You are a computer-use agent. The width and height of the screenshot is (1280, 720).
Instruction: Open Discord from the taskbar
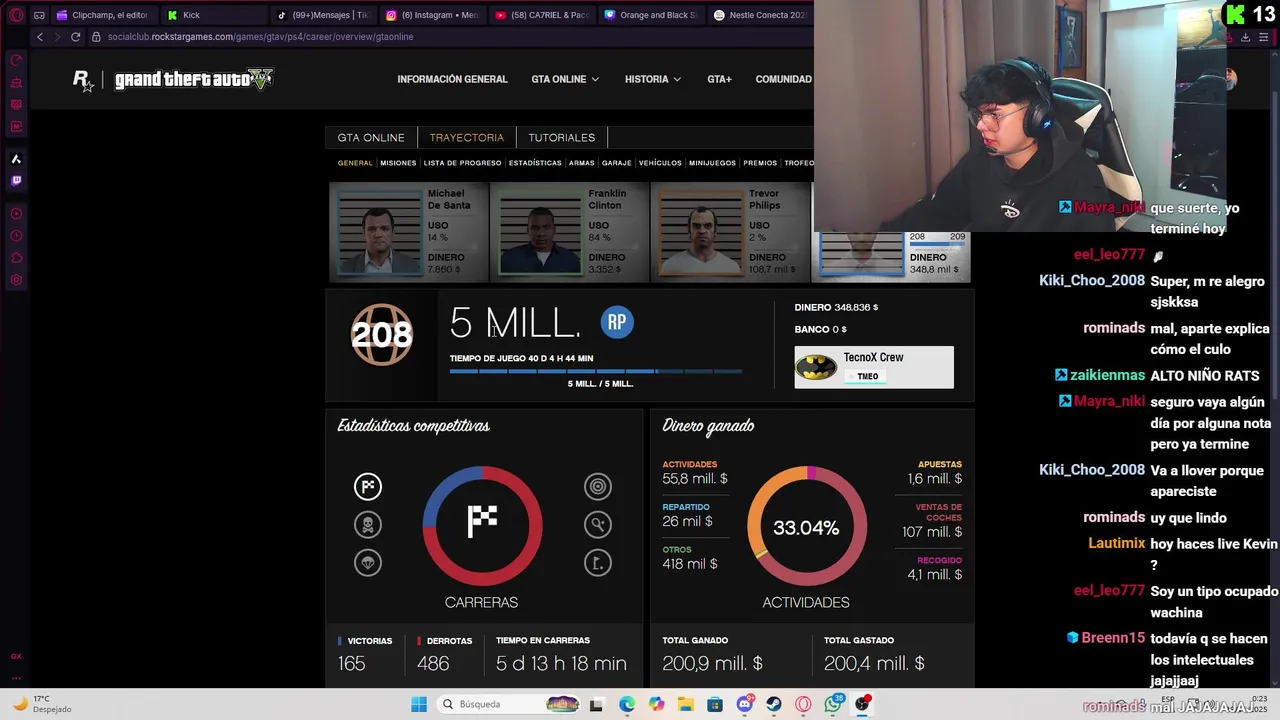pos(744,704)
